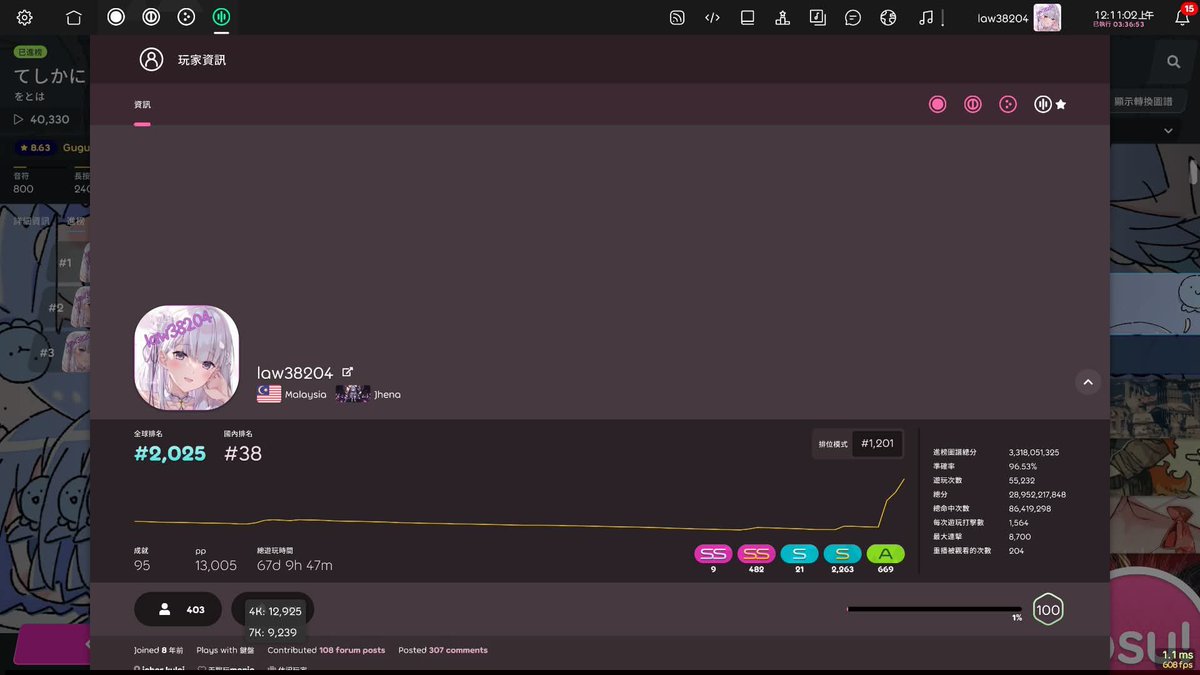Open the now playing music icon
The image size is (1200, 675).
point(927,17)
